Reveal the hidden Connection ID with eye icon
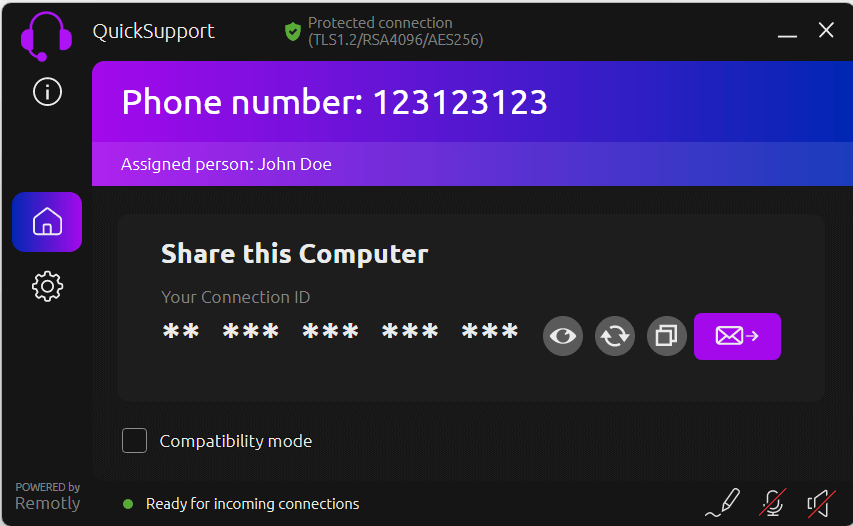 (x=563, y=336)
